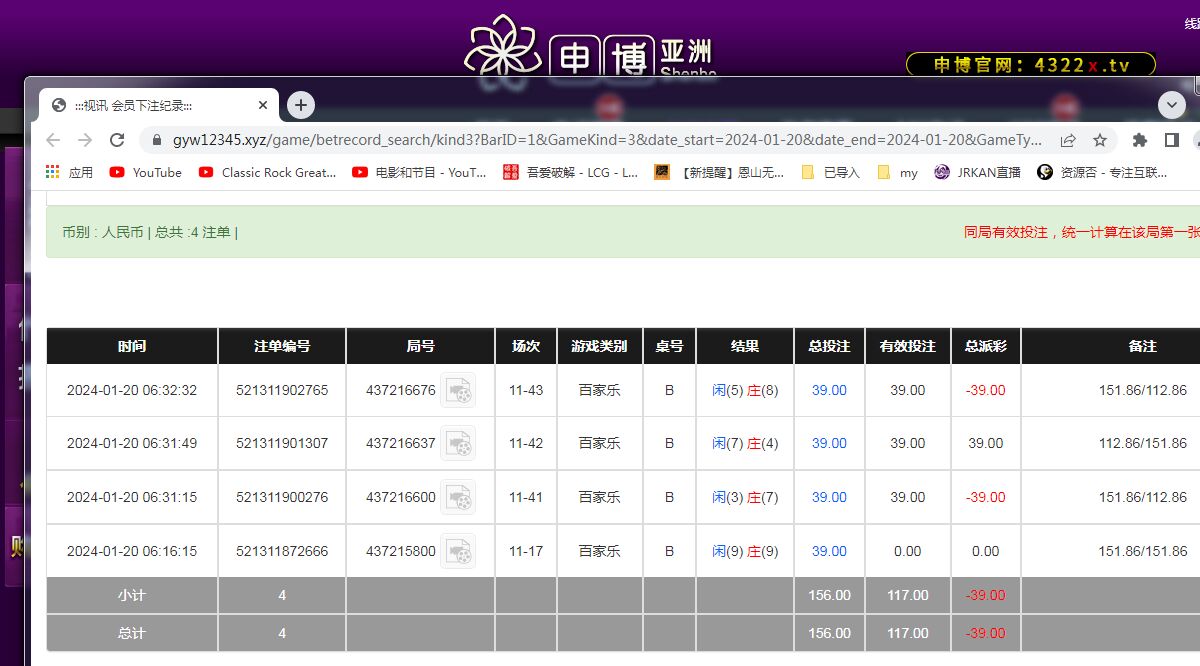Open the extensions puzzle icon
Viewport: 1200px width, 666px height.
coord(1140,140)
